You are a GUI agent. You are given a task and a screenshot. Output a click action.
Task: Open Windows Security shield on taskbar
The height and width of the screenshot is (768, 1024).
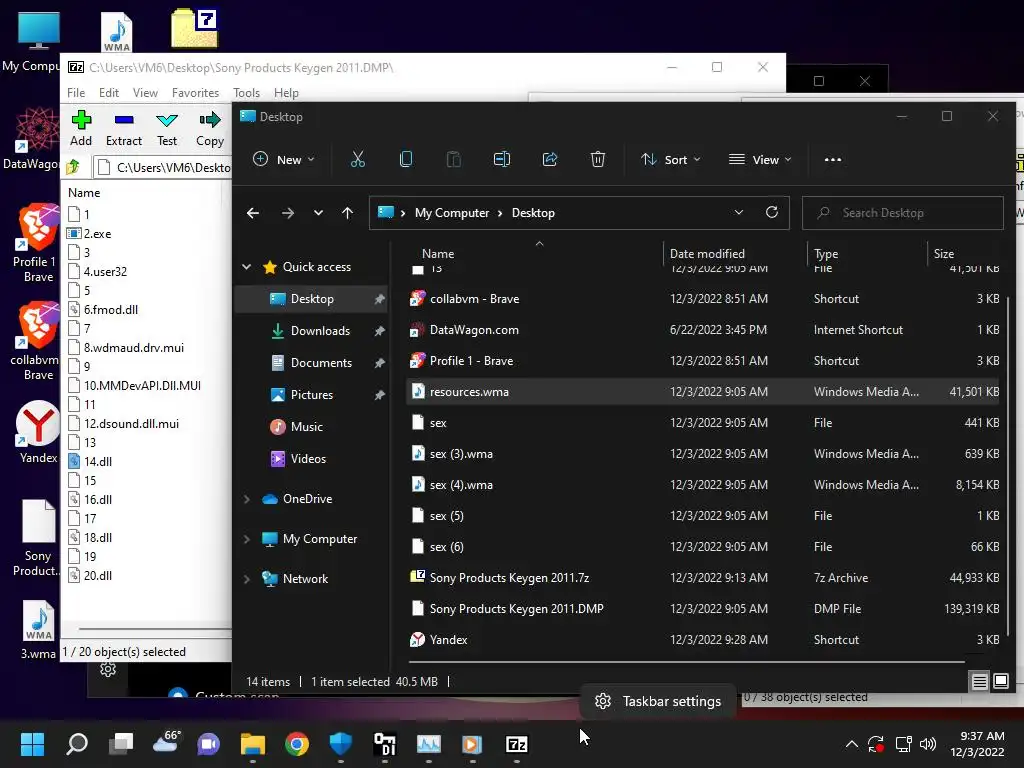340,744
